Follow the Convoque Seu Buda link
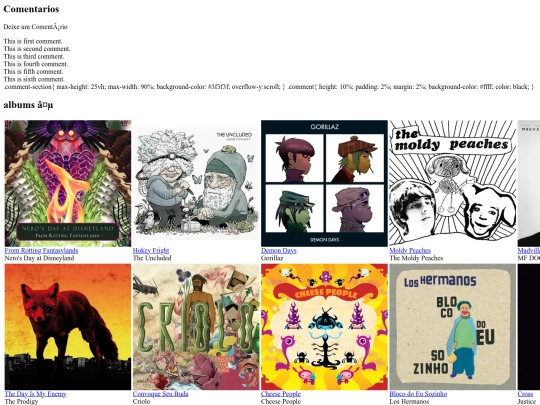This screenshot has height=405, width=540. point(160,394)
